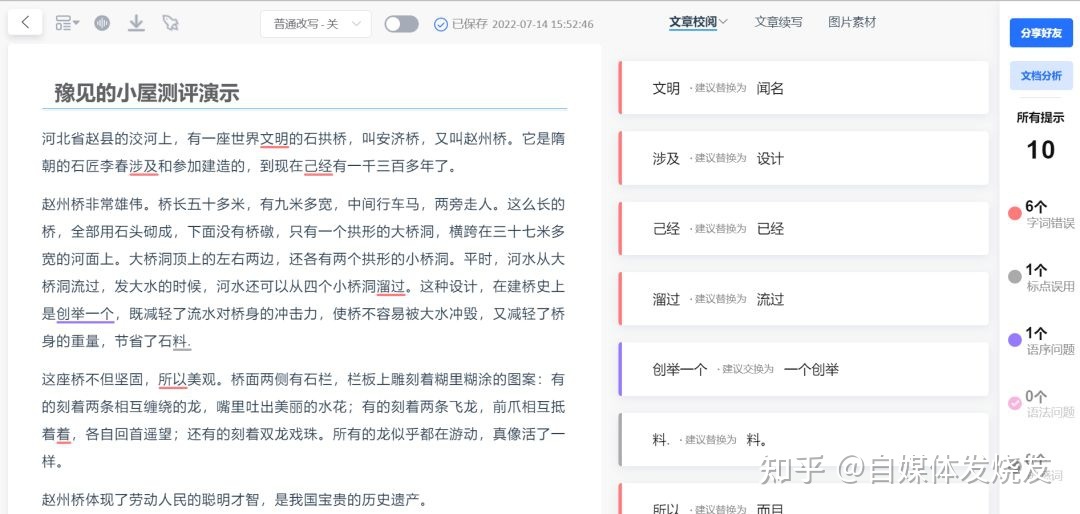1080x514 pixels.
Task: Open the suggestion card 溜过 to 流过
Action: point(804,298)
